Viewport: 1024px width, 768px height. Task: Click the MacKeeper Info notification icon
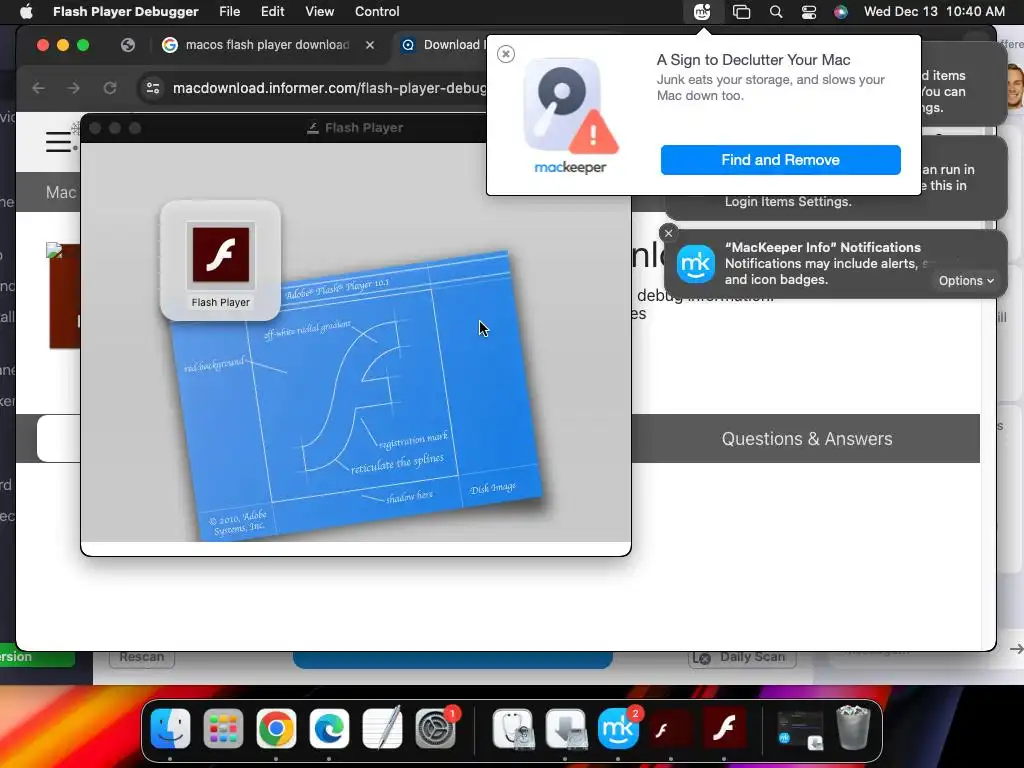point(696,264)
